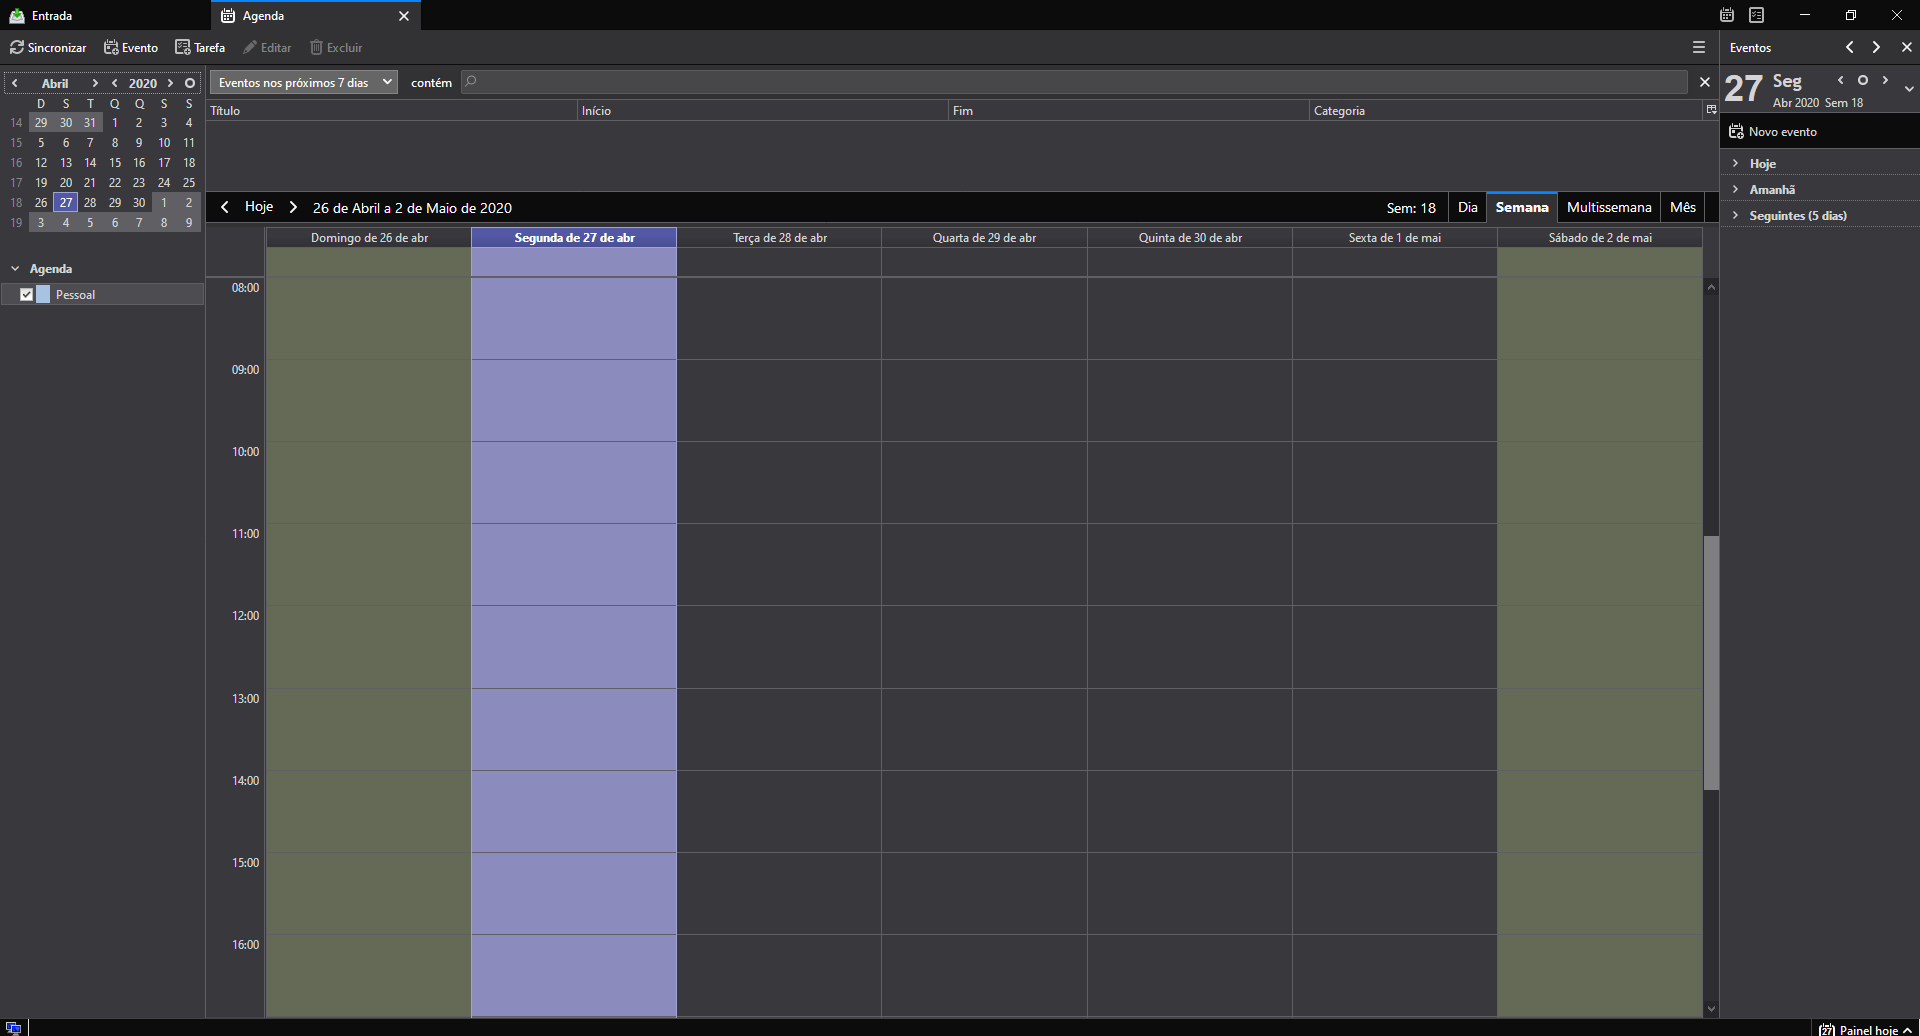
Task: Select day 15 in the mini calendar
Action: pos(115,162)
